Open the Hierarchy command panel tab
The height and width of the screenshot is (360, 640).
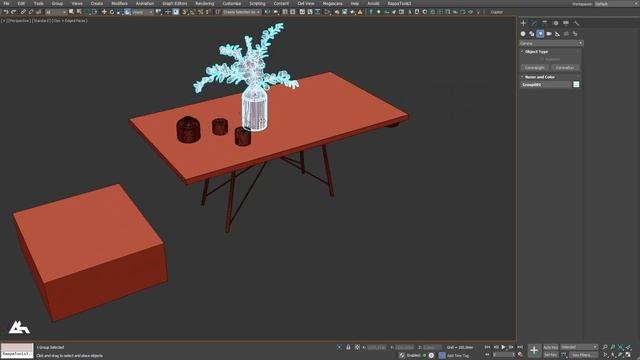coord(544,23)
